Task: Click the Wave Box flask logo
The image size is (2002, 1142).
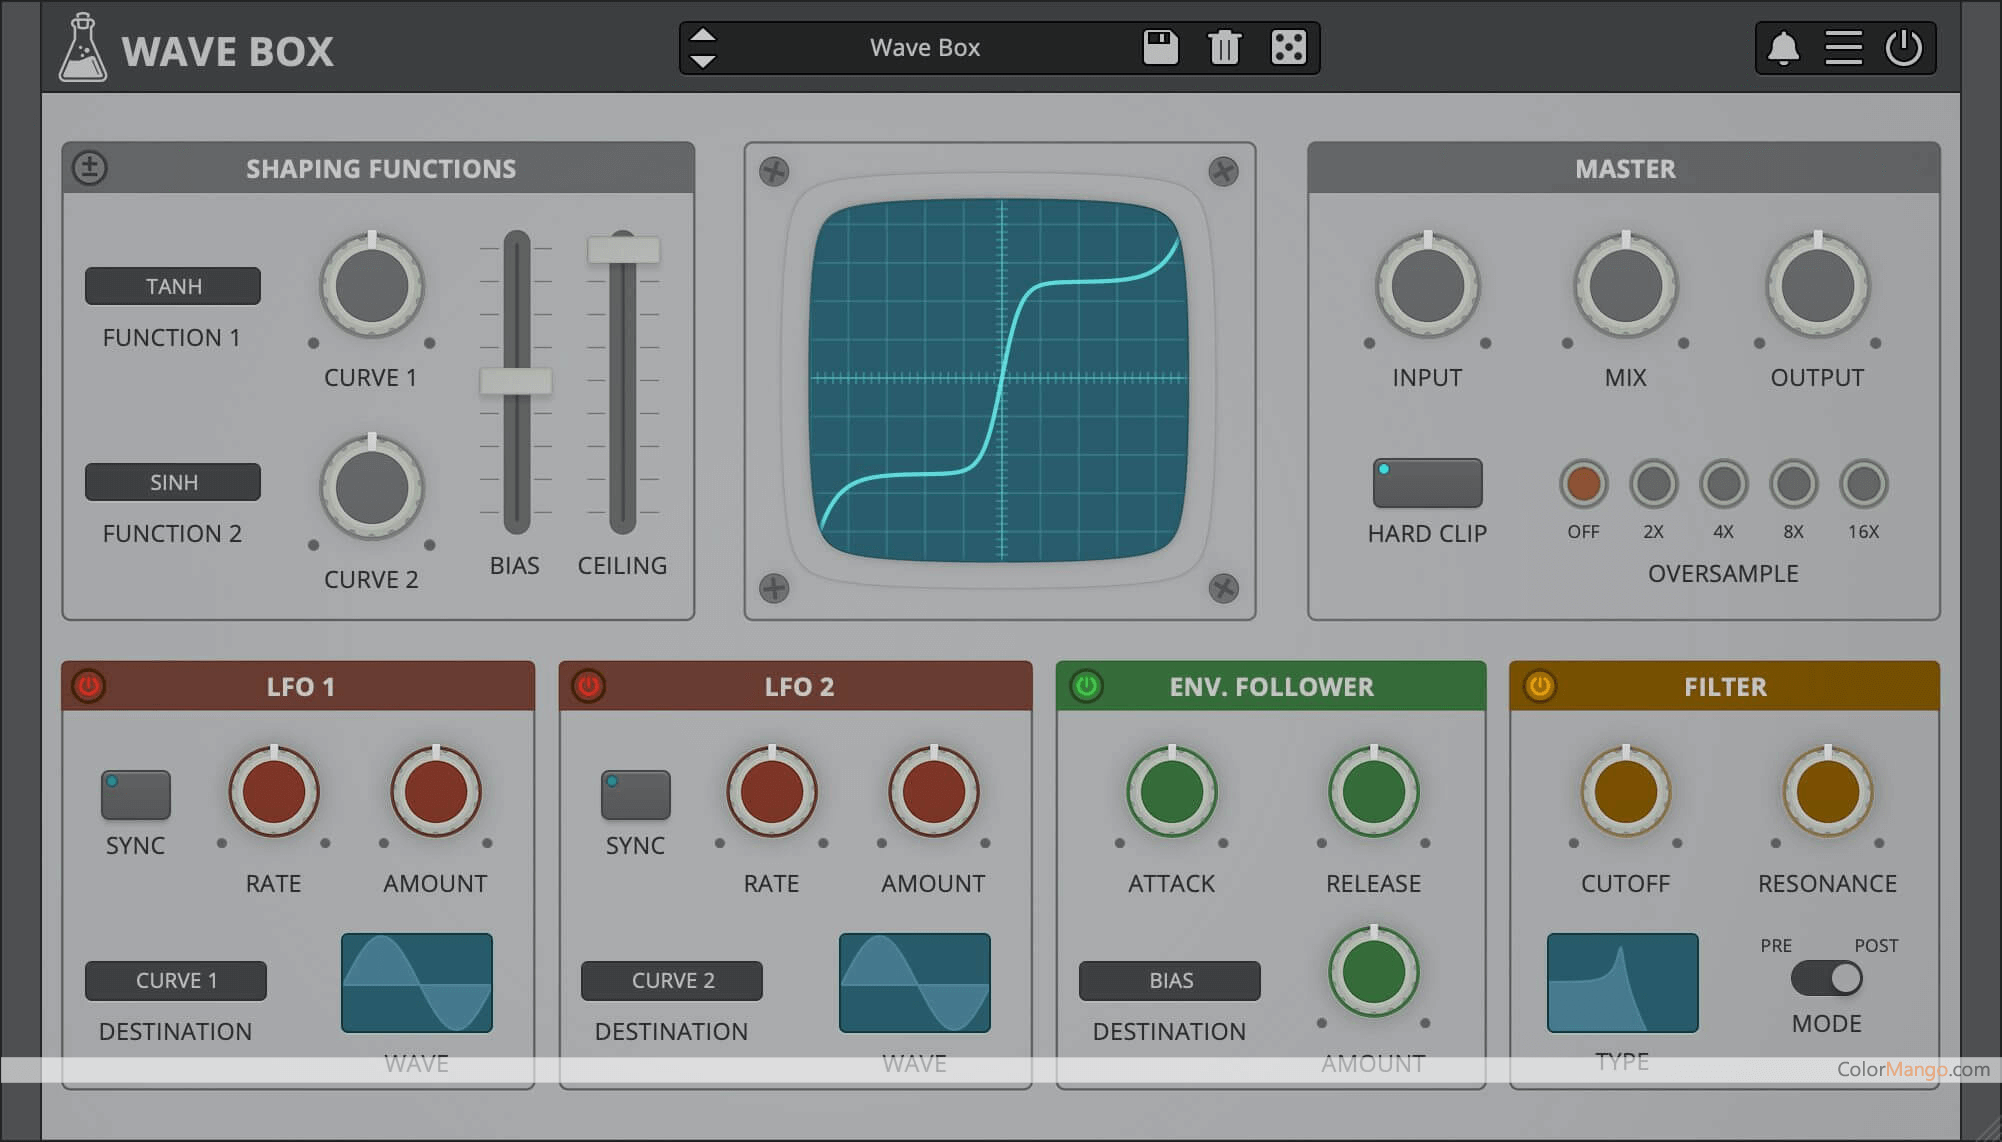Action: (84, 46)
